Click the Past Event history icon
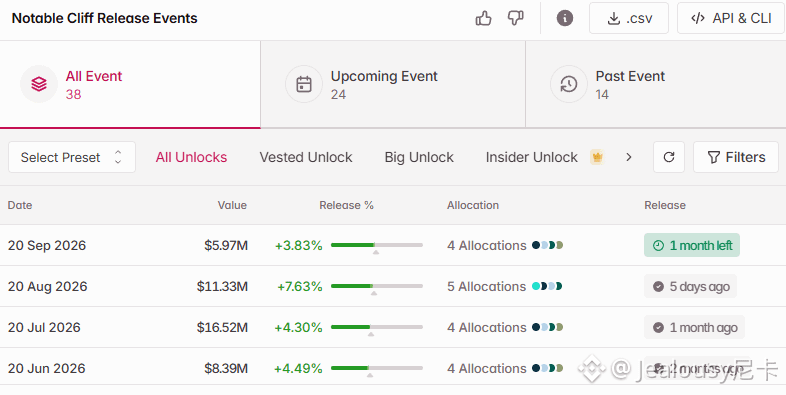Viewport: 786px width, 395px height. click(569, 84)
